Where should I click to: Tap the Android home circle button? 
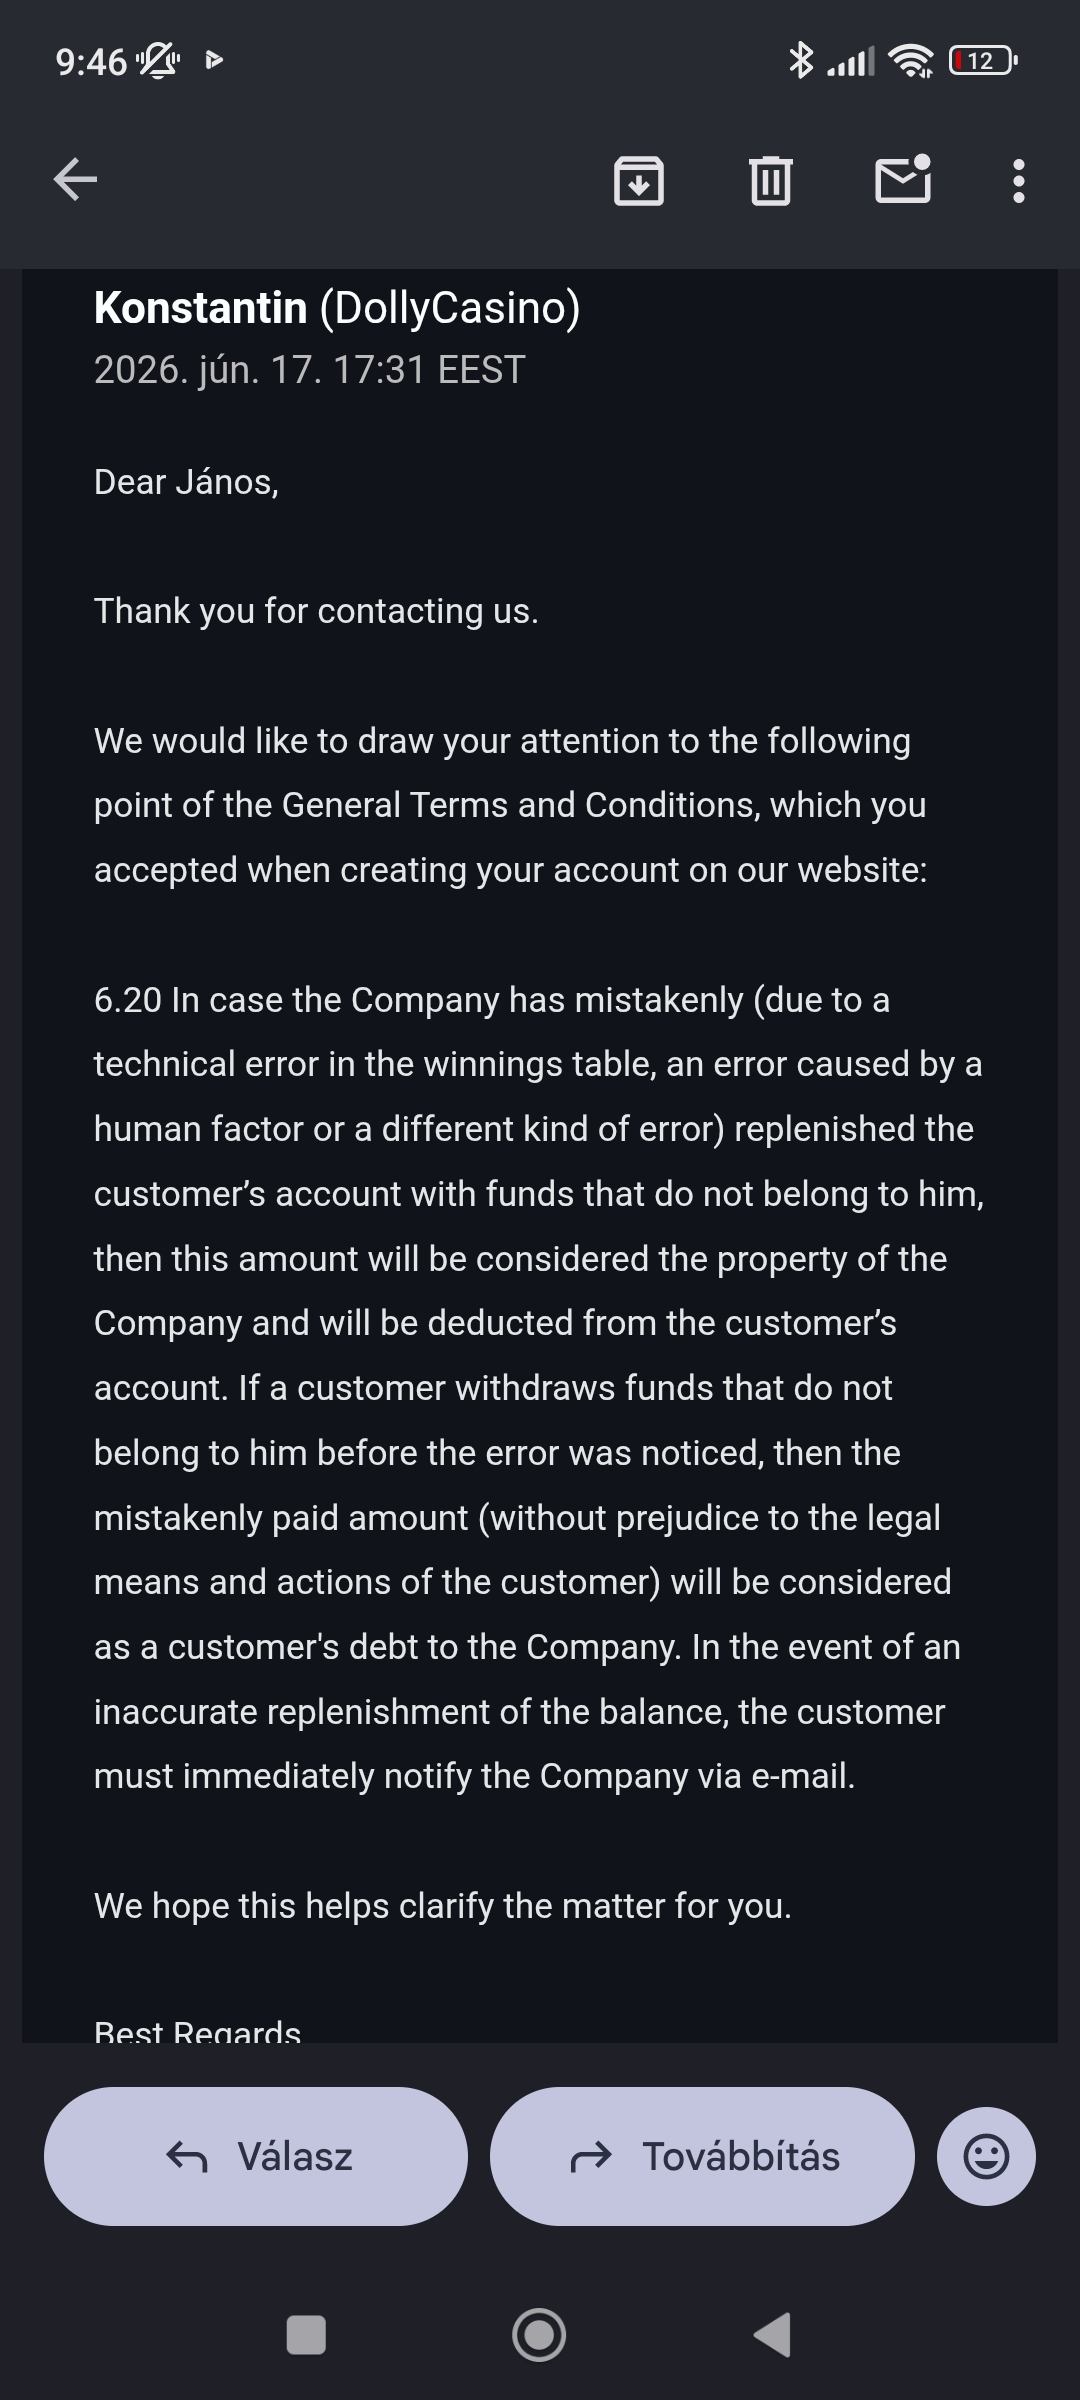(539, 2335)
